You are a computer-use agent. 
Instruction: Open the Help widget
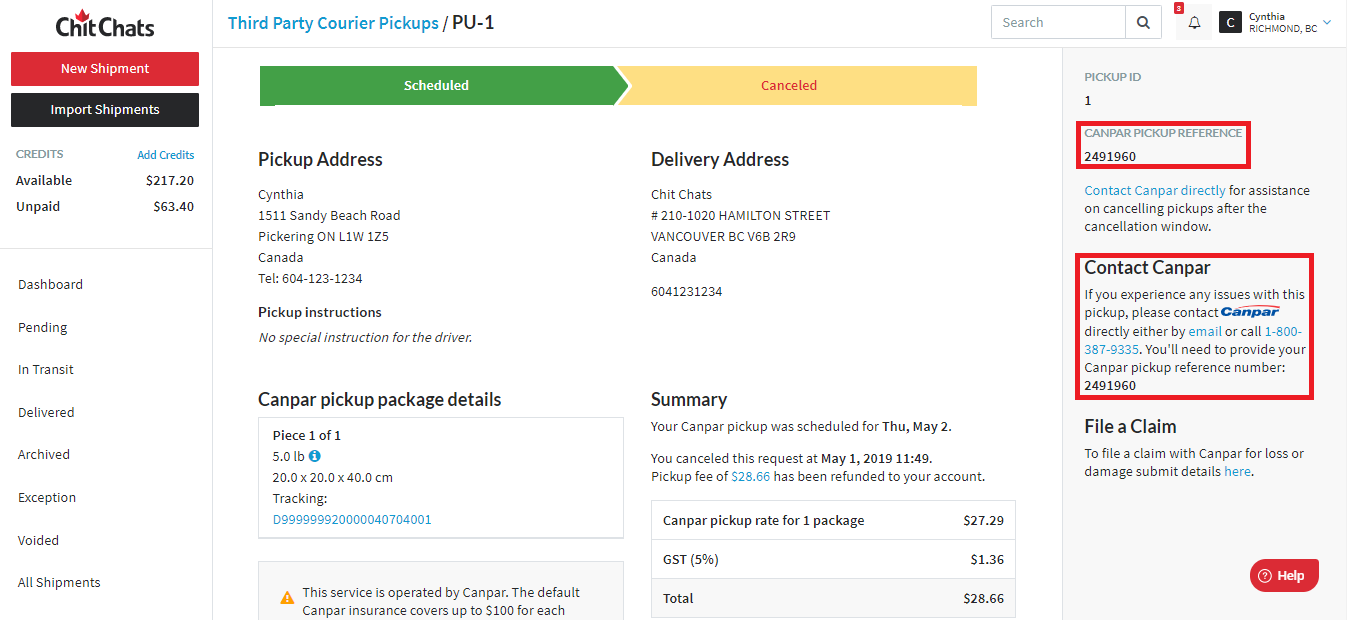coord(1284,575)
